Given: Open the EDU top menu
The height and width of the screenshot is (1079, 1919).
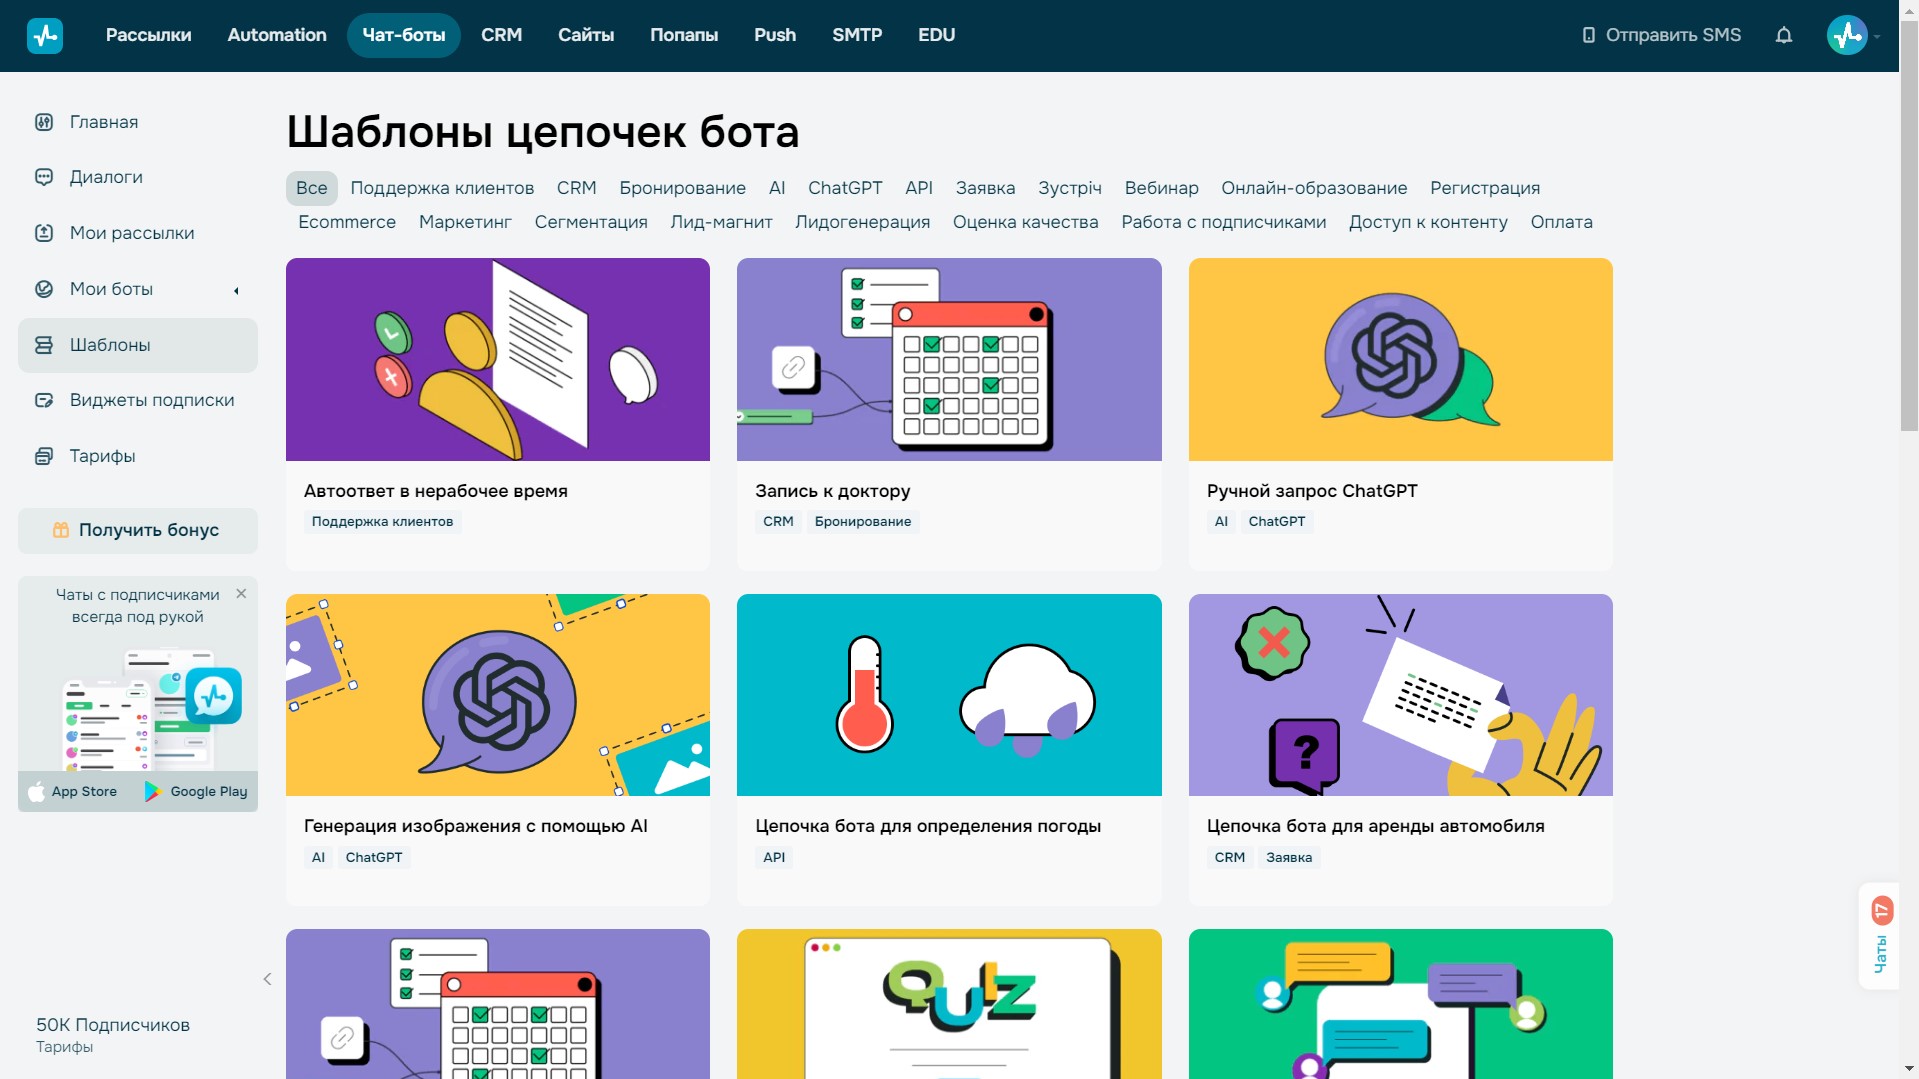Looking at the screenshot, I should click(937, 35).
